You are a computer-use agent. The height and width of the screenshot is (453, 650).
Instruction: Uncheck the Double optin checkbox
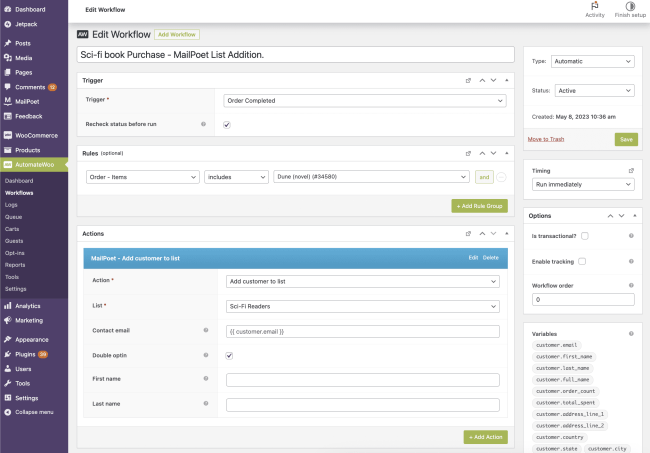pos(230,355)
